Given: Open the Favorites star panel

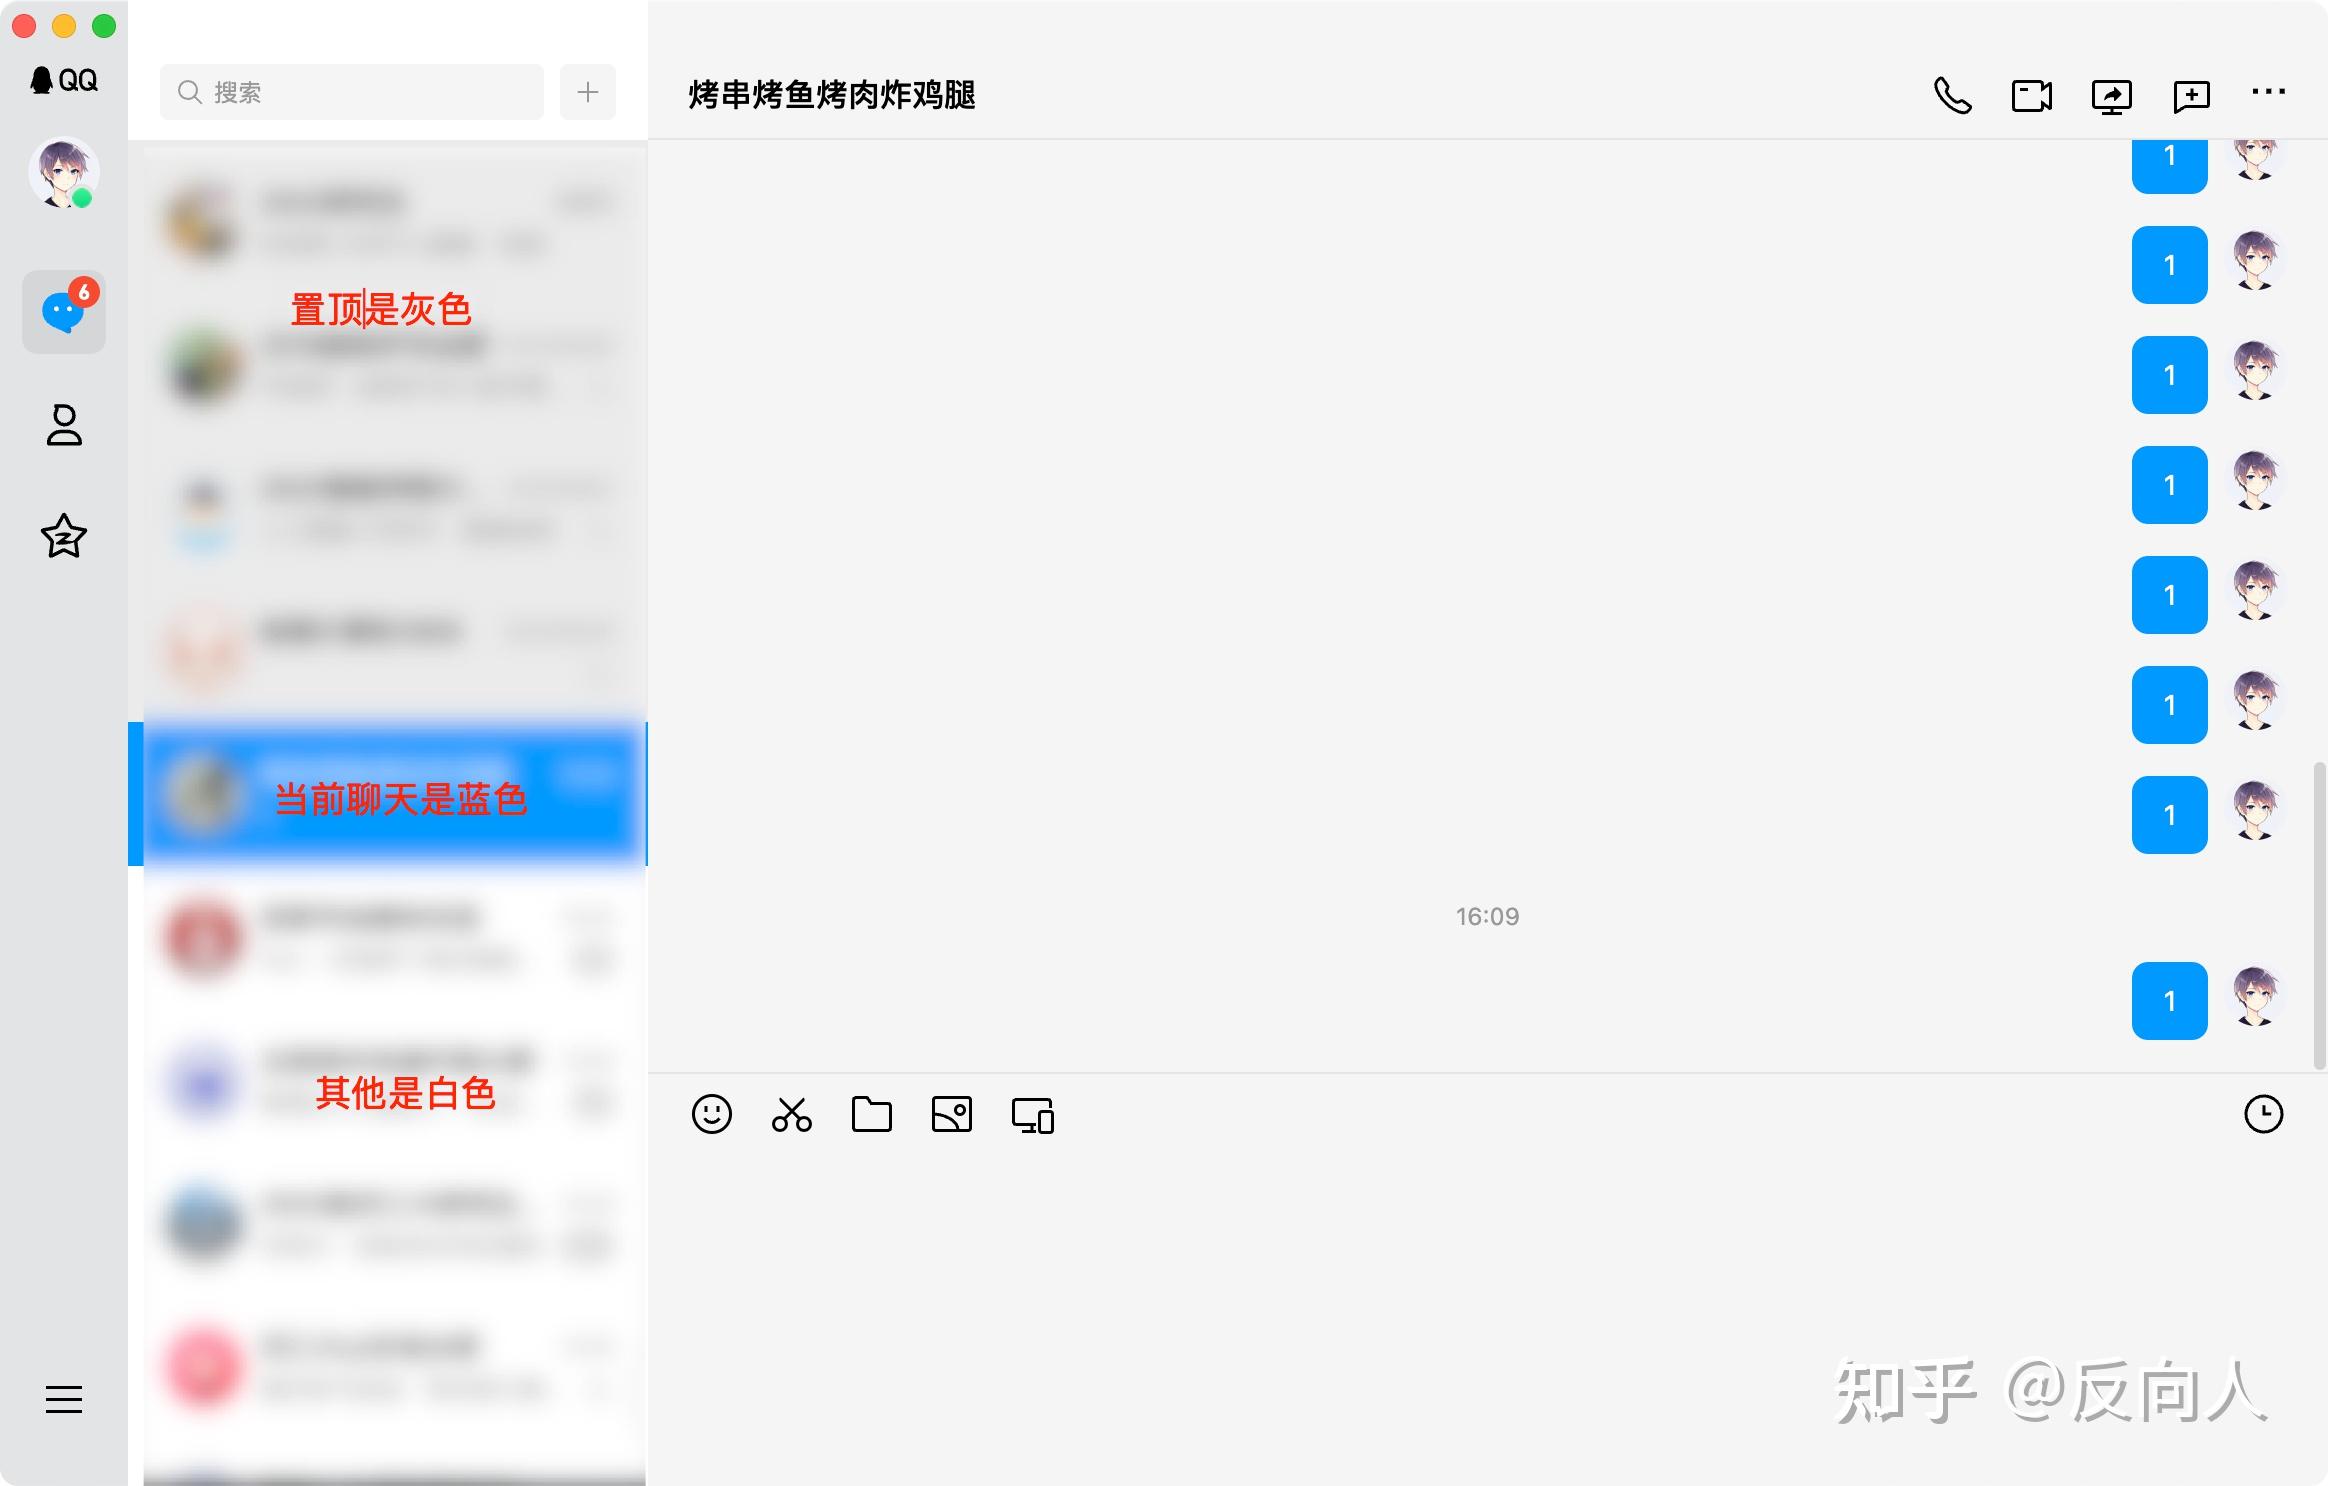Looking at the screenshot, I should [63, 538].
